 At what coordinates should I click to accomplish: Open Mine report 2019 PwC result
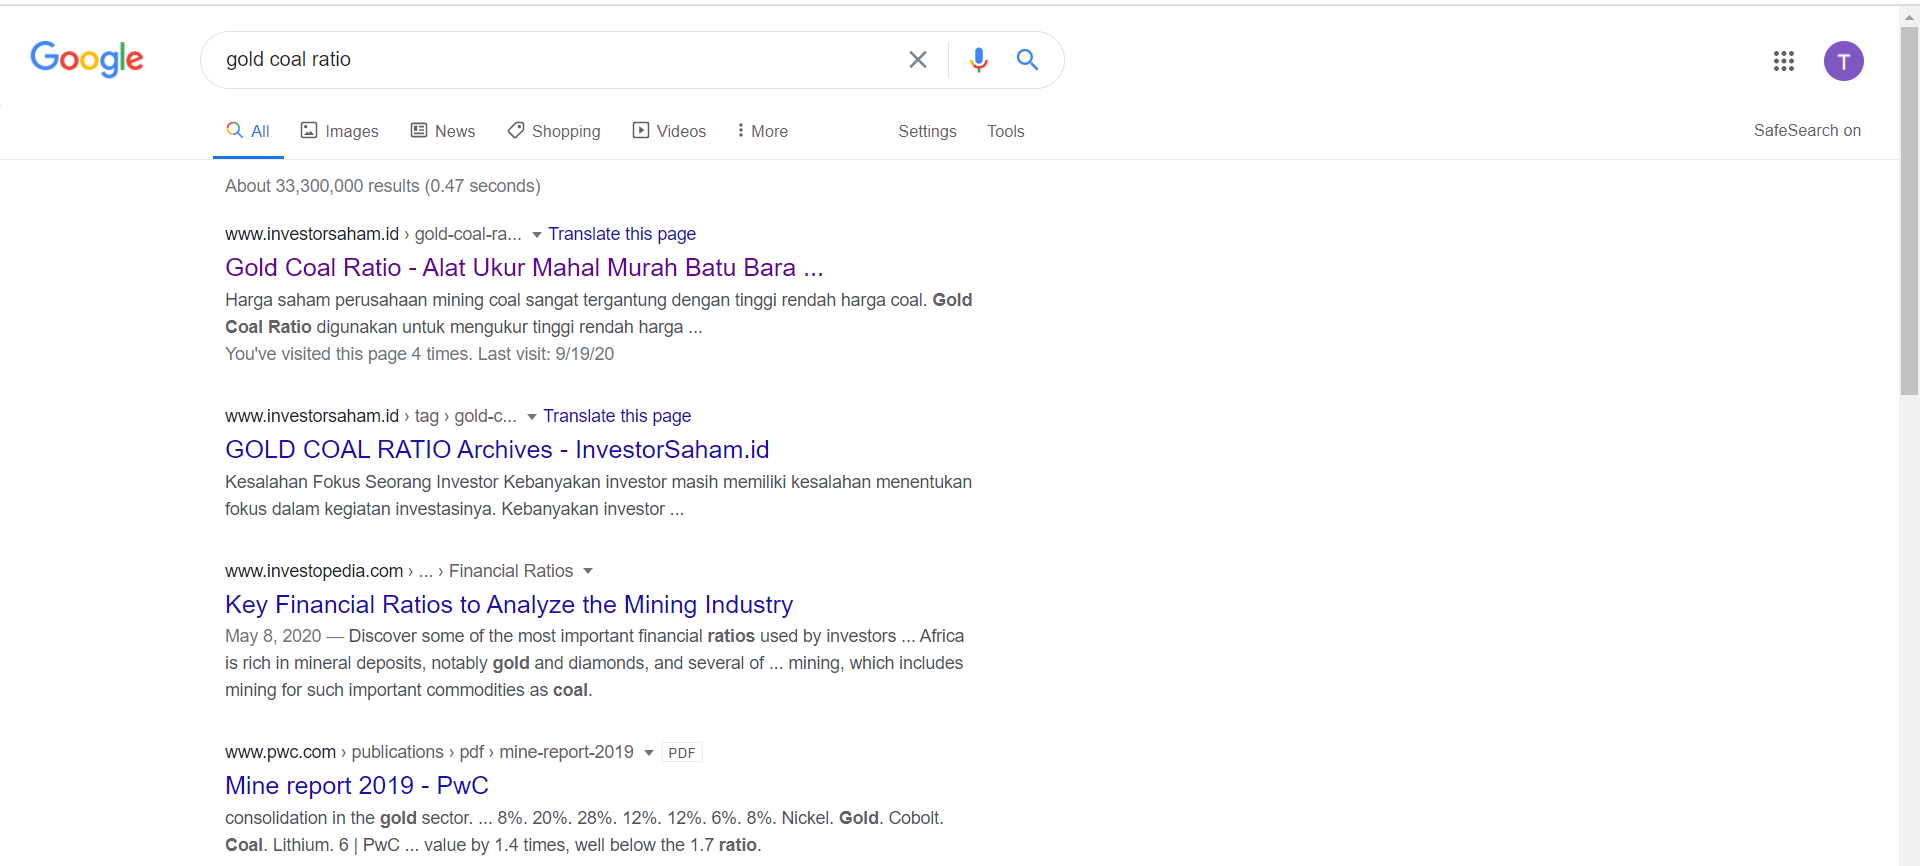point(356,785)
